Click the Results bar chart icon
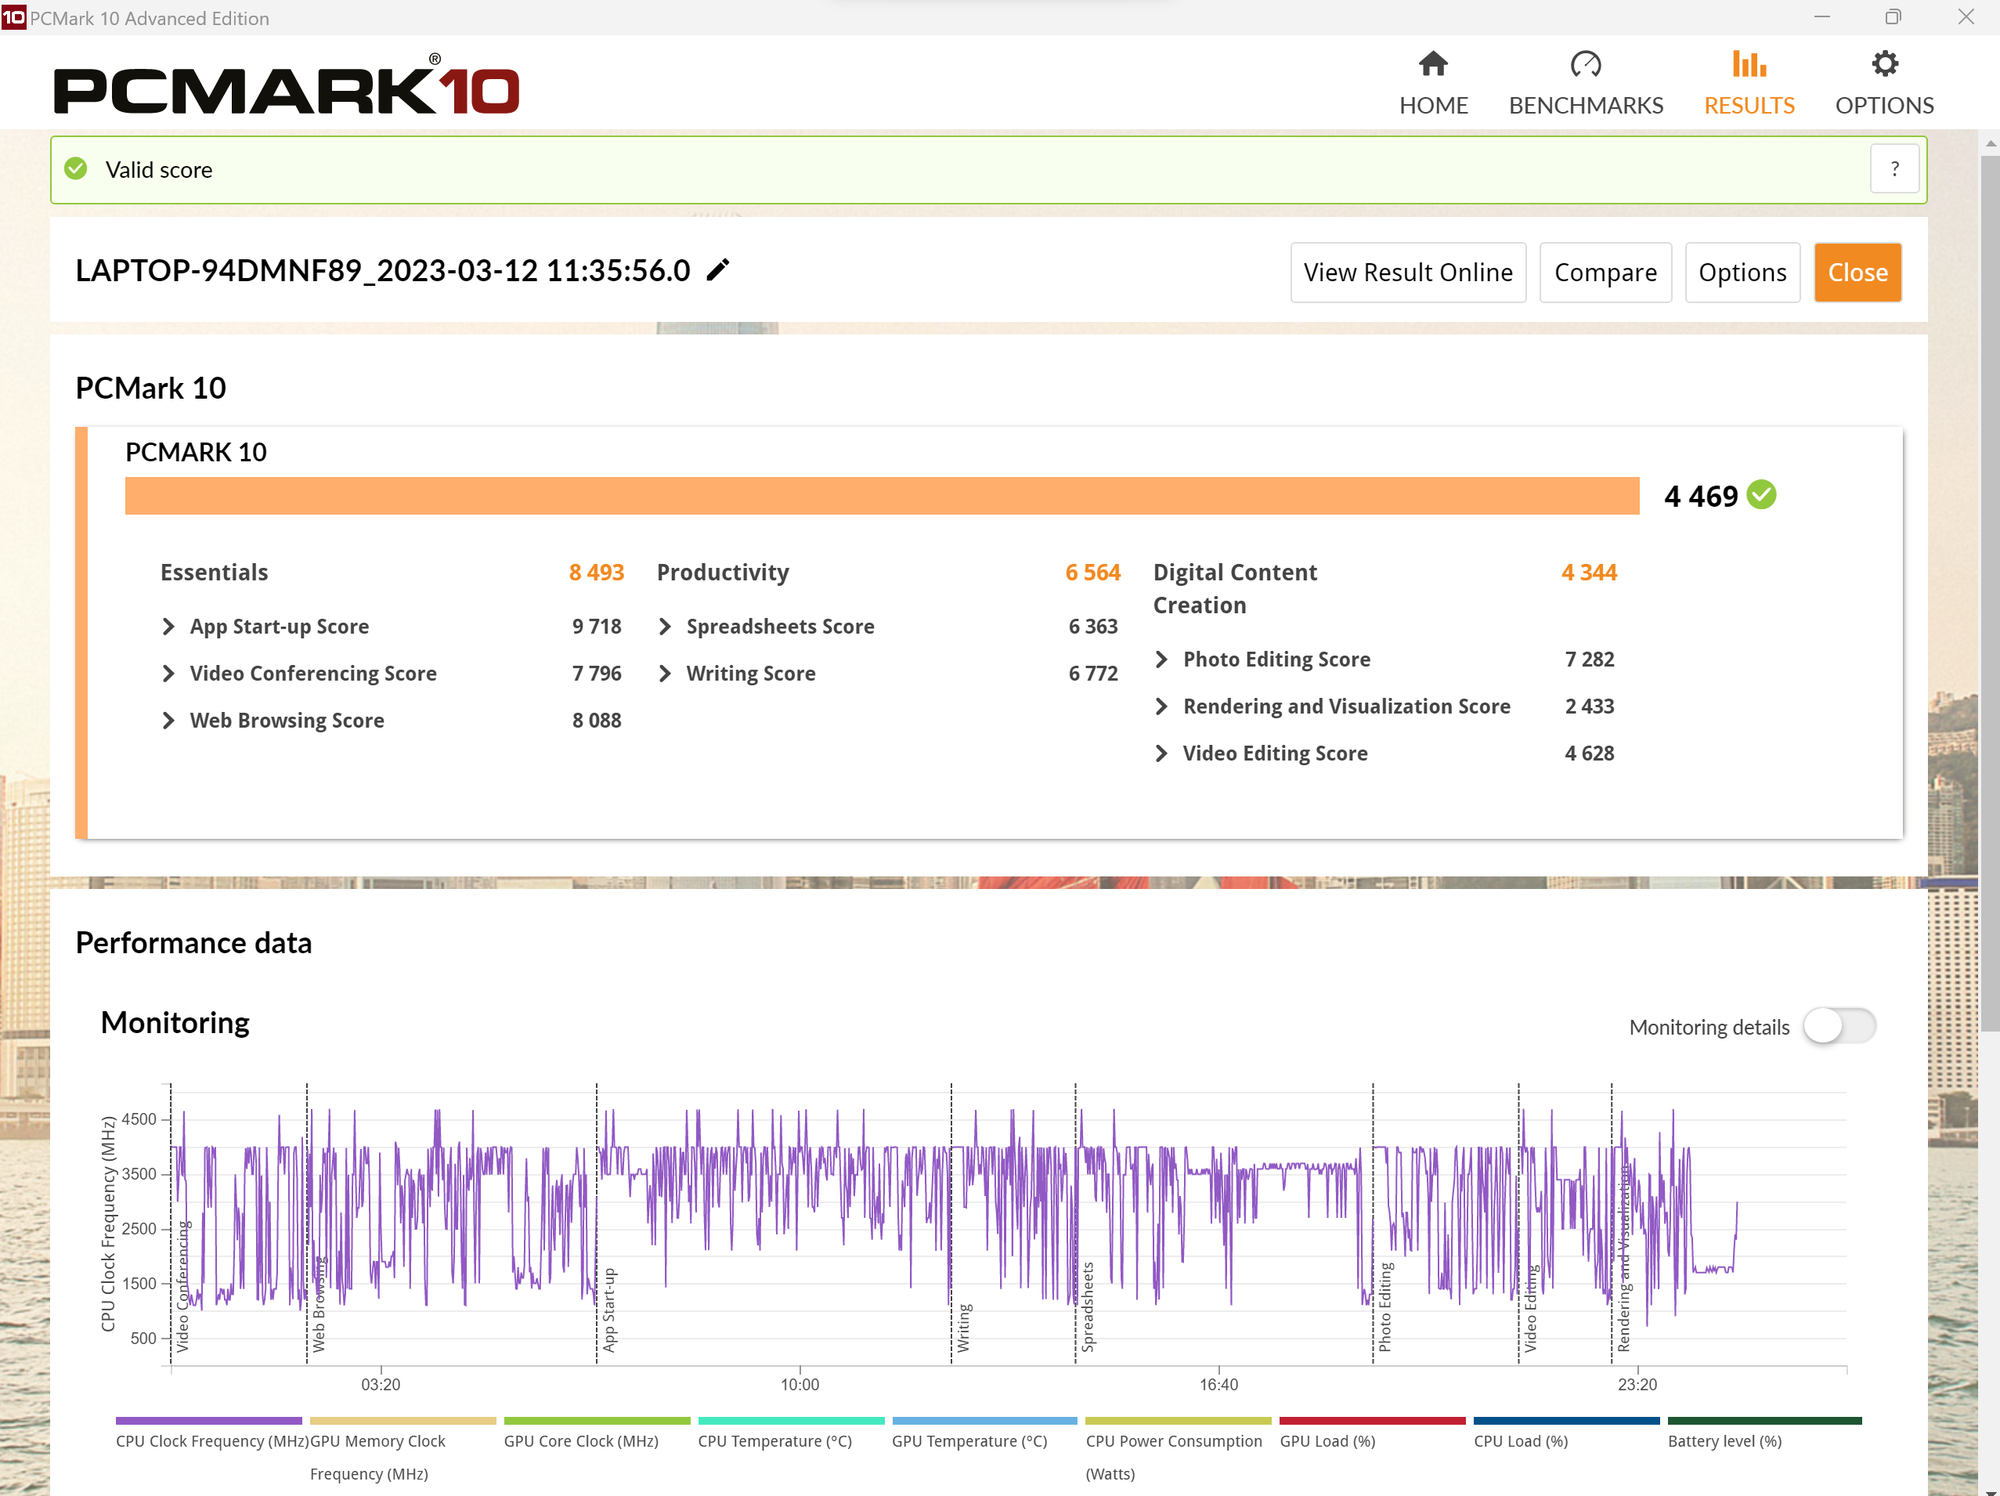Screen dimensions: 2000x1496 click(1749, 64)
